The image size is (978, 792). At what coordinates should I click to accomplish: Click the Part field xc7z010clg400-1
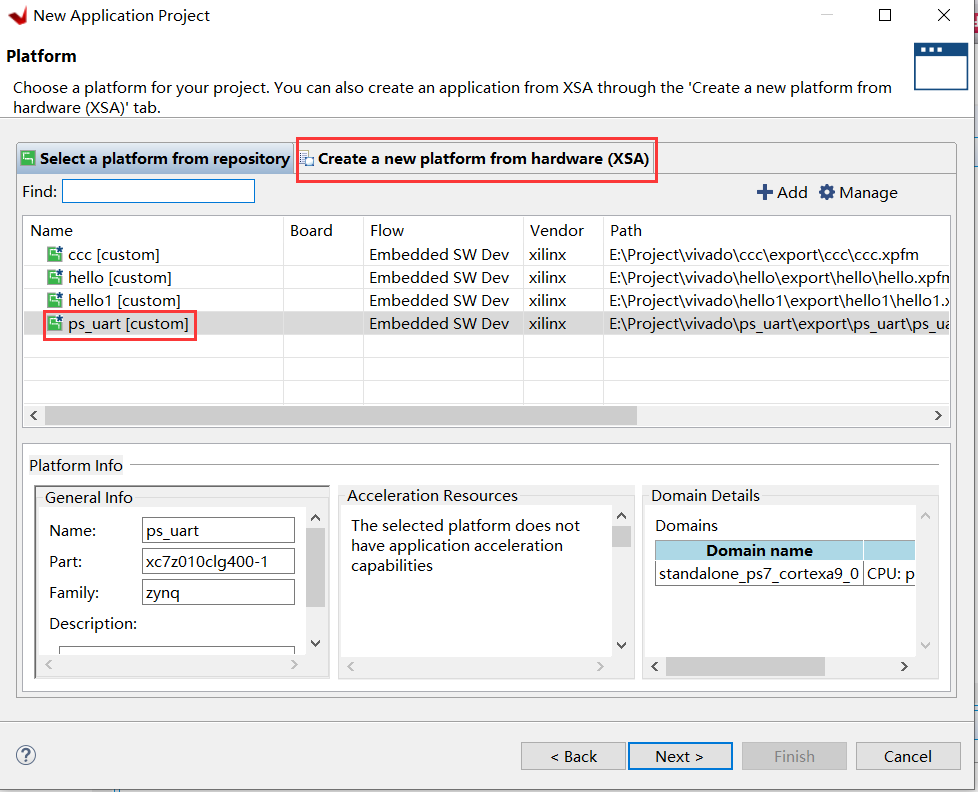(218, 561)
